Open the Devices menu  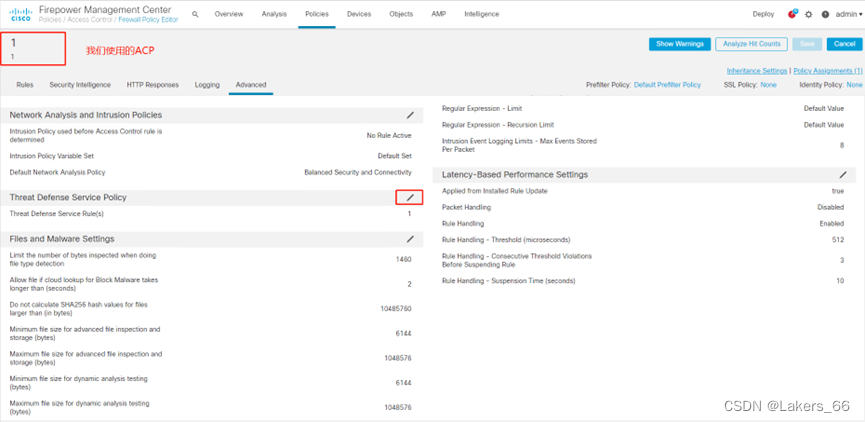[359, 14]
